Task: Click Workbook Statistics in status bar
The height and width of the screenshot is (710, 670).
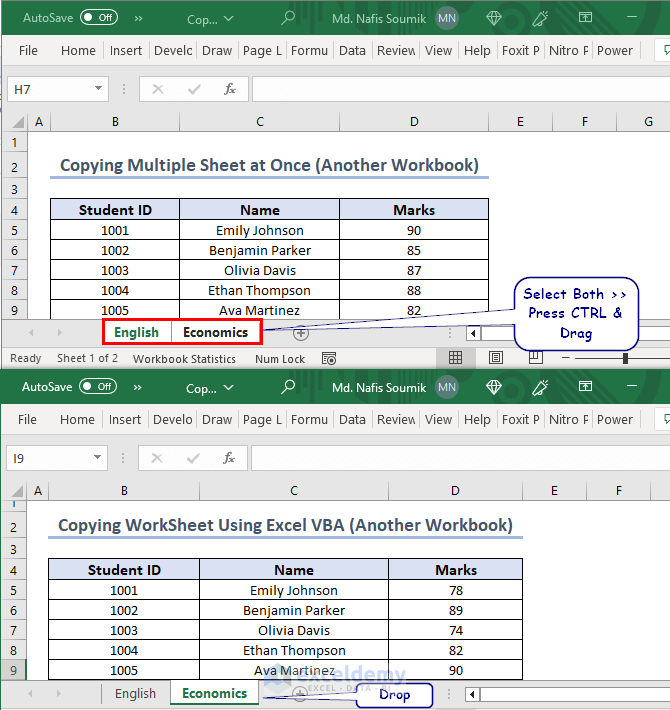Action: [184, 359]
